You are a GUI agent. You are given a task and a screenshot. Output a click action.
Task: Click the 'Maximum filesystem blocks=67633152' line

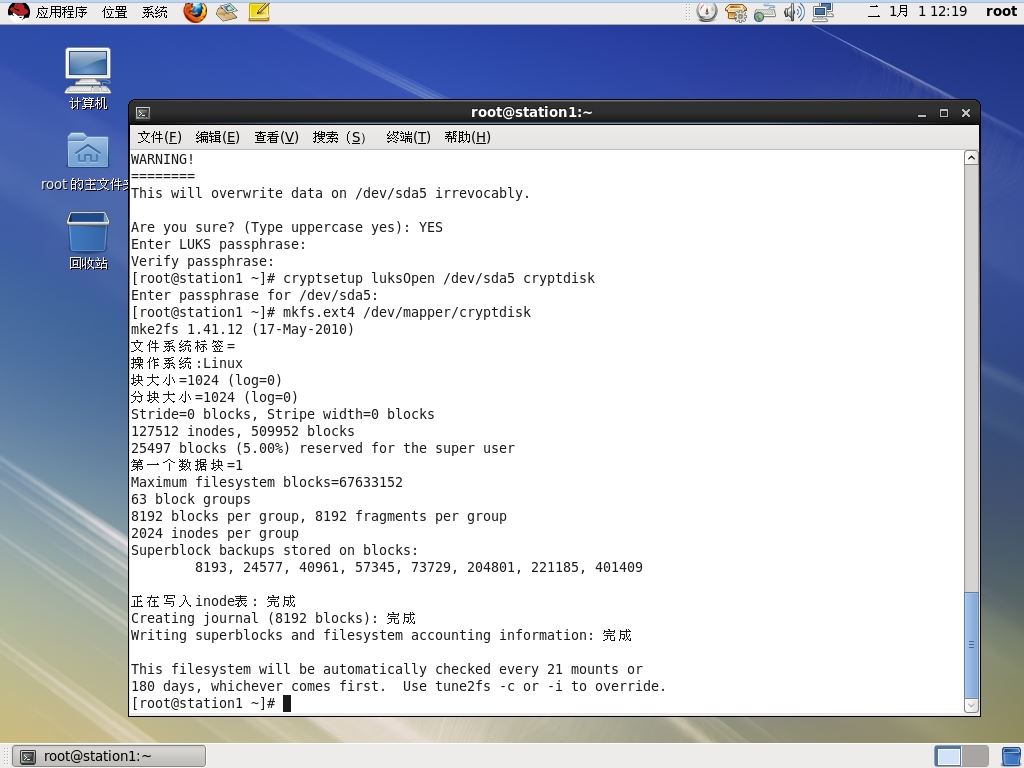[267, 482]
